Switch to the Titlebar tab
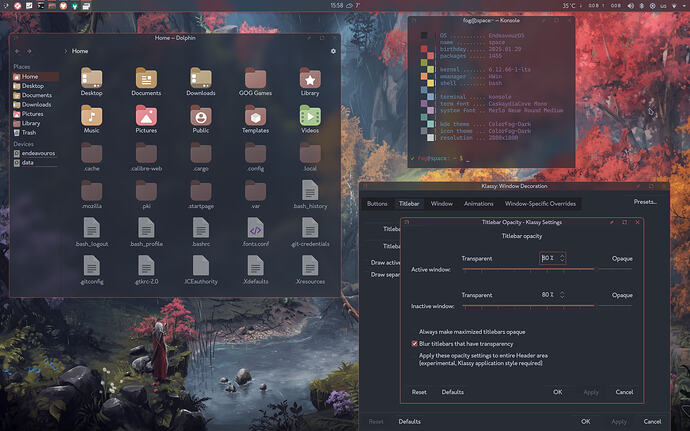 click(409, 203)
